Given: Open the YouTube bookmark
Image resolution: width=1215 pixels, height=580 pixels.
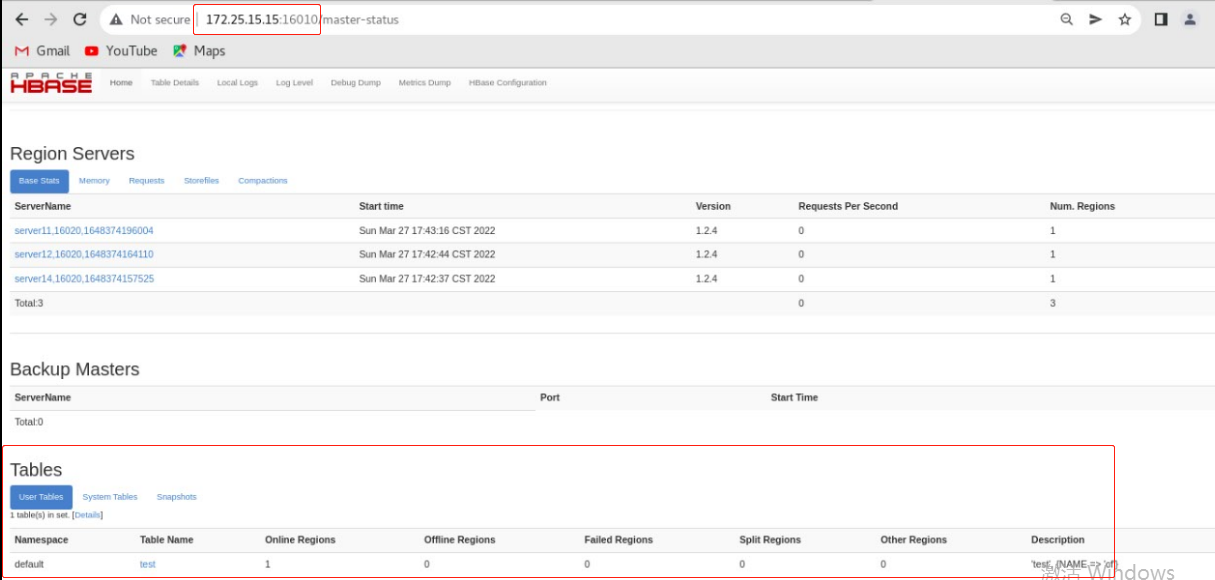Looking at the screenshot, I should pyautogui.click(x=121, y=51).
